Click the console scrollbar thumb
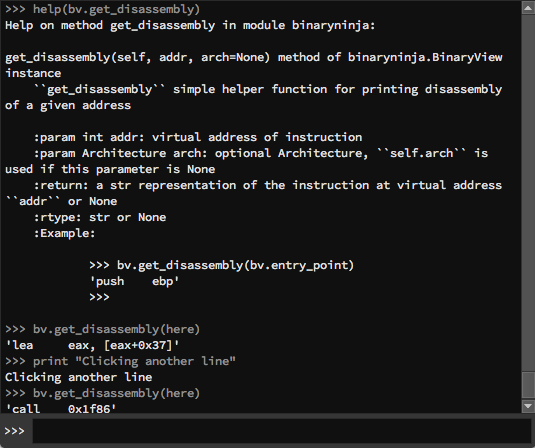535x448 pixels. [528, 385]
